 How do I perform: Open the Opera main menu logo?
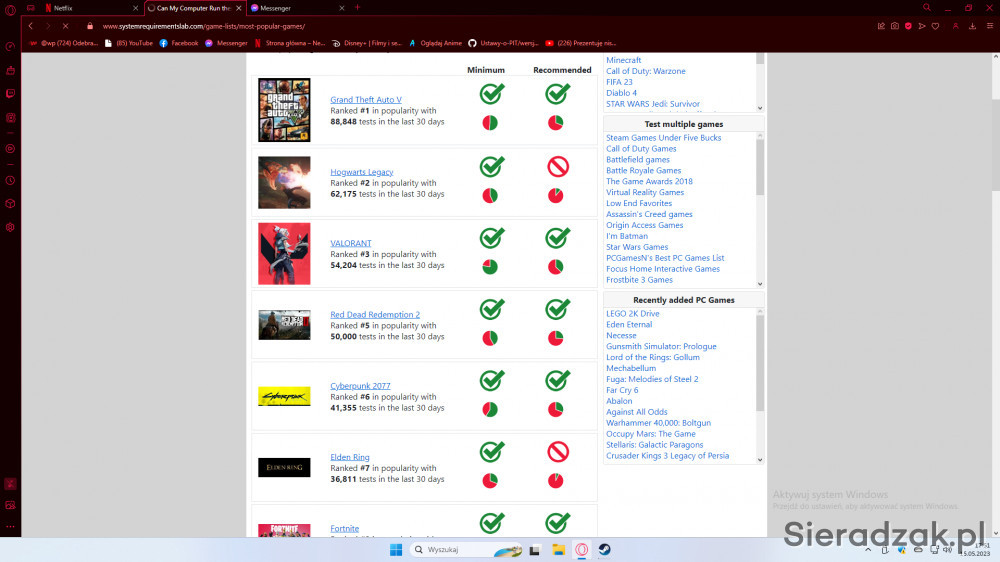[x=10, y=10]
